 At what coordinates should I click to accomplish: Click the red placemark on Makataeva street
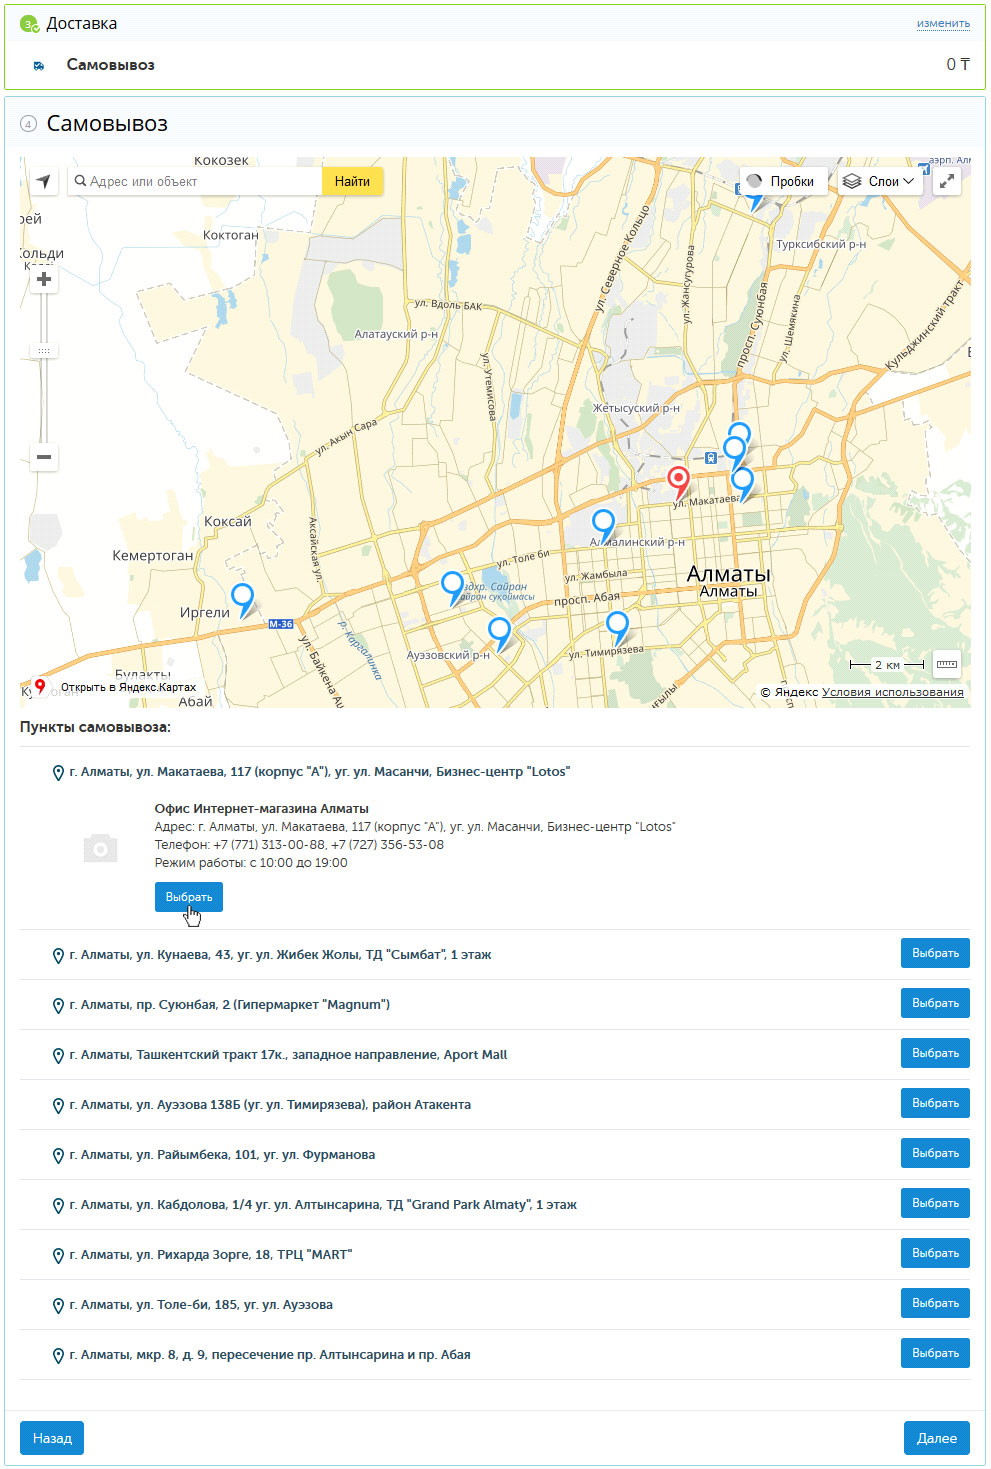point(679,479)
